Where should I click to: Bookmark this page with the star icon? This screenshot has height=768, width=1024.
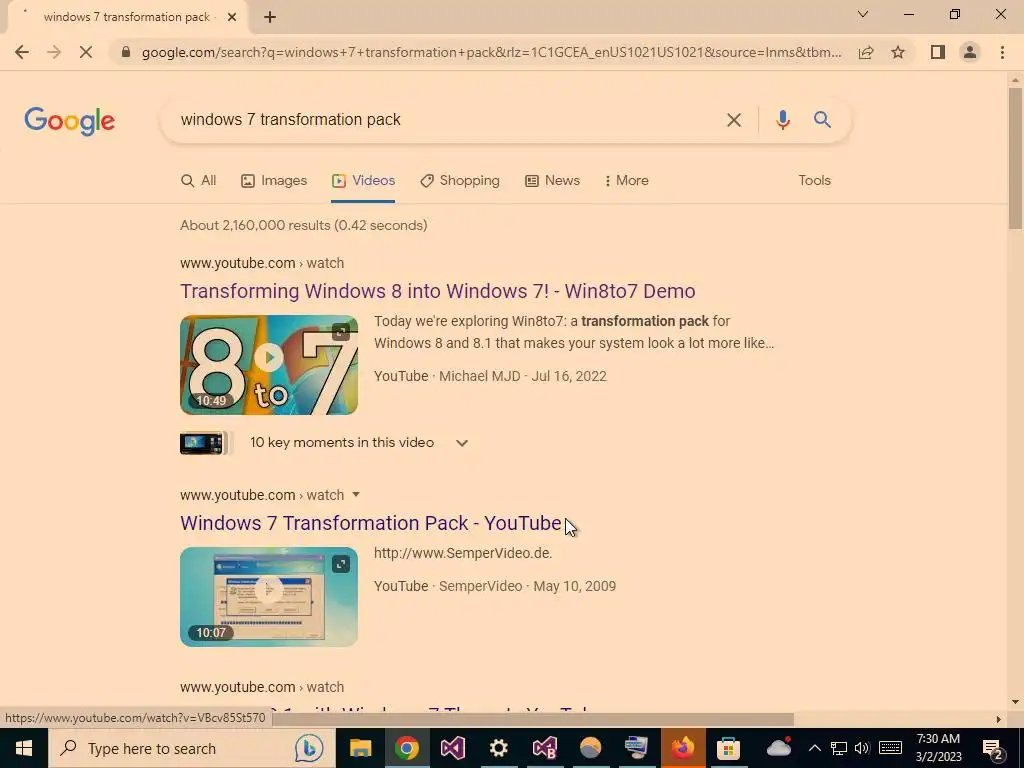[899, 52]
